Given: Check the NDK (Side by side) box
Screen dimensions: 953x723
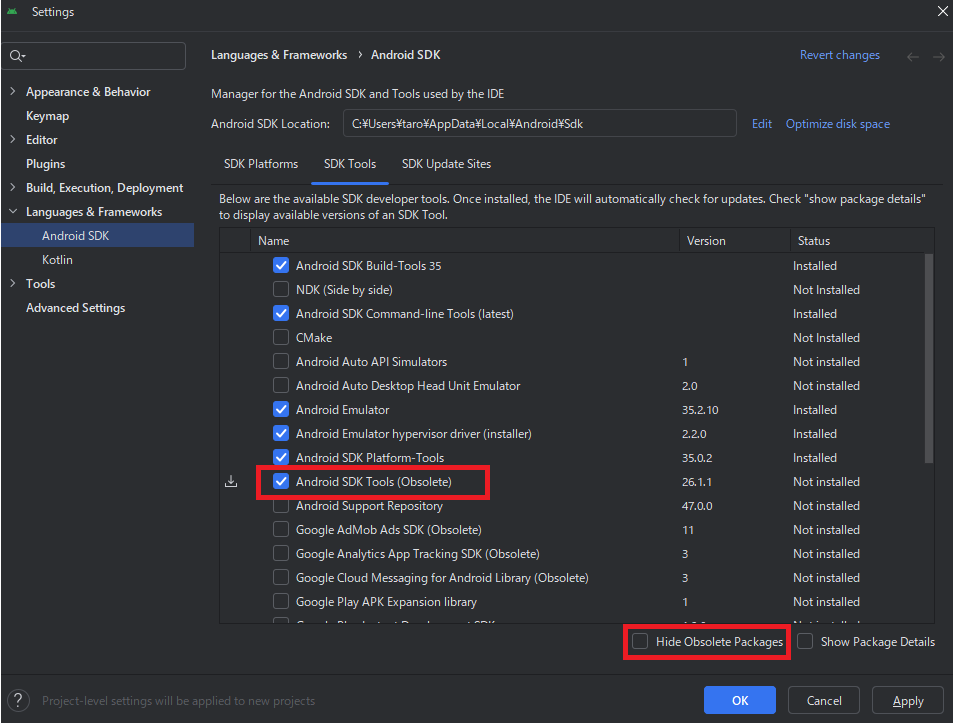Looking at the screenshot, I should [281, 290].
